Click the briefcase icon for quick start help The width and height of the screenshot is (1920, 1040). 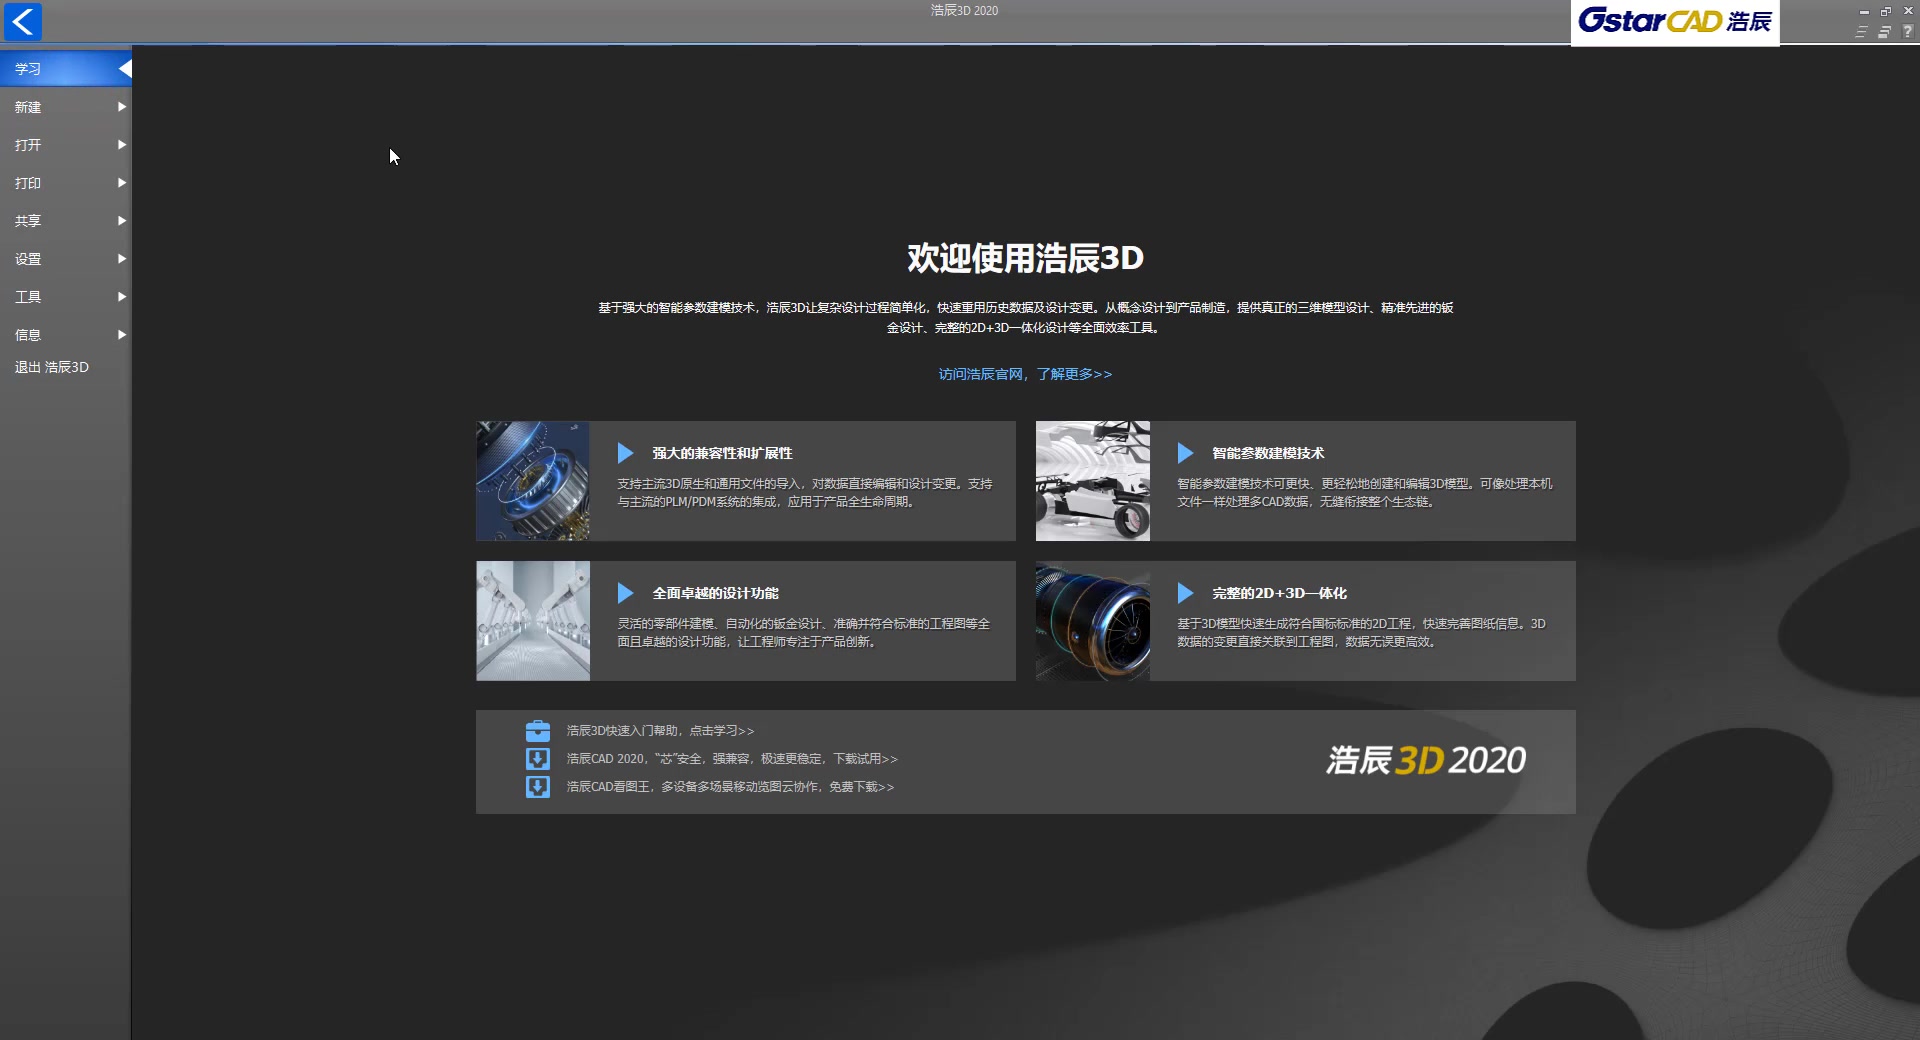[538, 731]
